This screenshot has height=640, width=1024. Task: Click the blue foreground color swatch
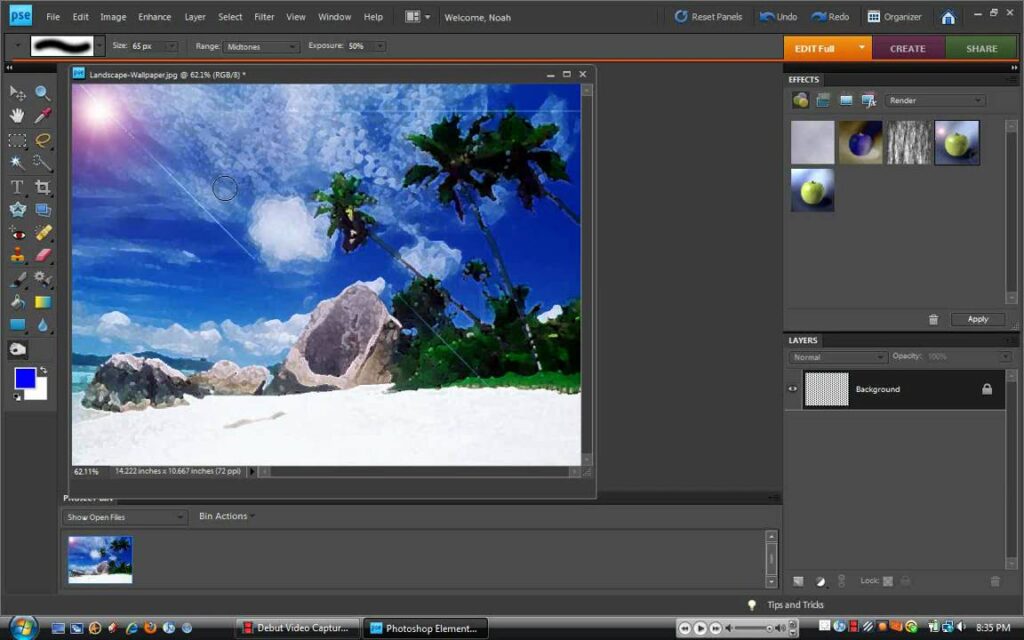pyautogui.click(x=25, y=378)
